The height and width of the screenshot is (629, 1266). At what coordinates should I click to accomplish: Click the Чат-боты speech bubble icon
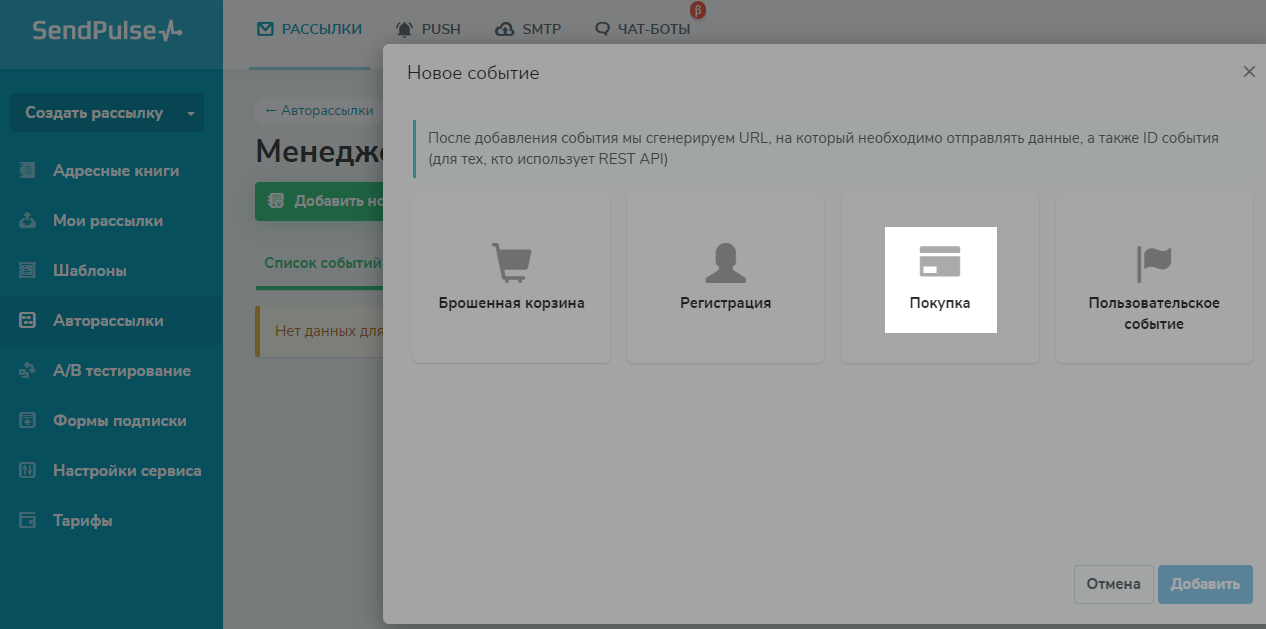coord(602,29)
